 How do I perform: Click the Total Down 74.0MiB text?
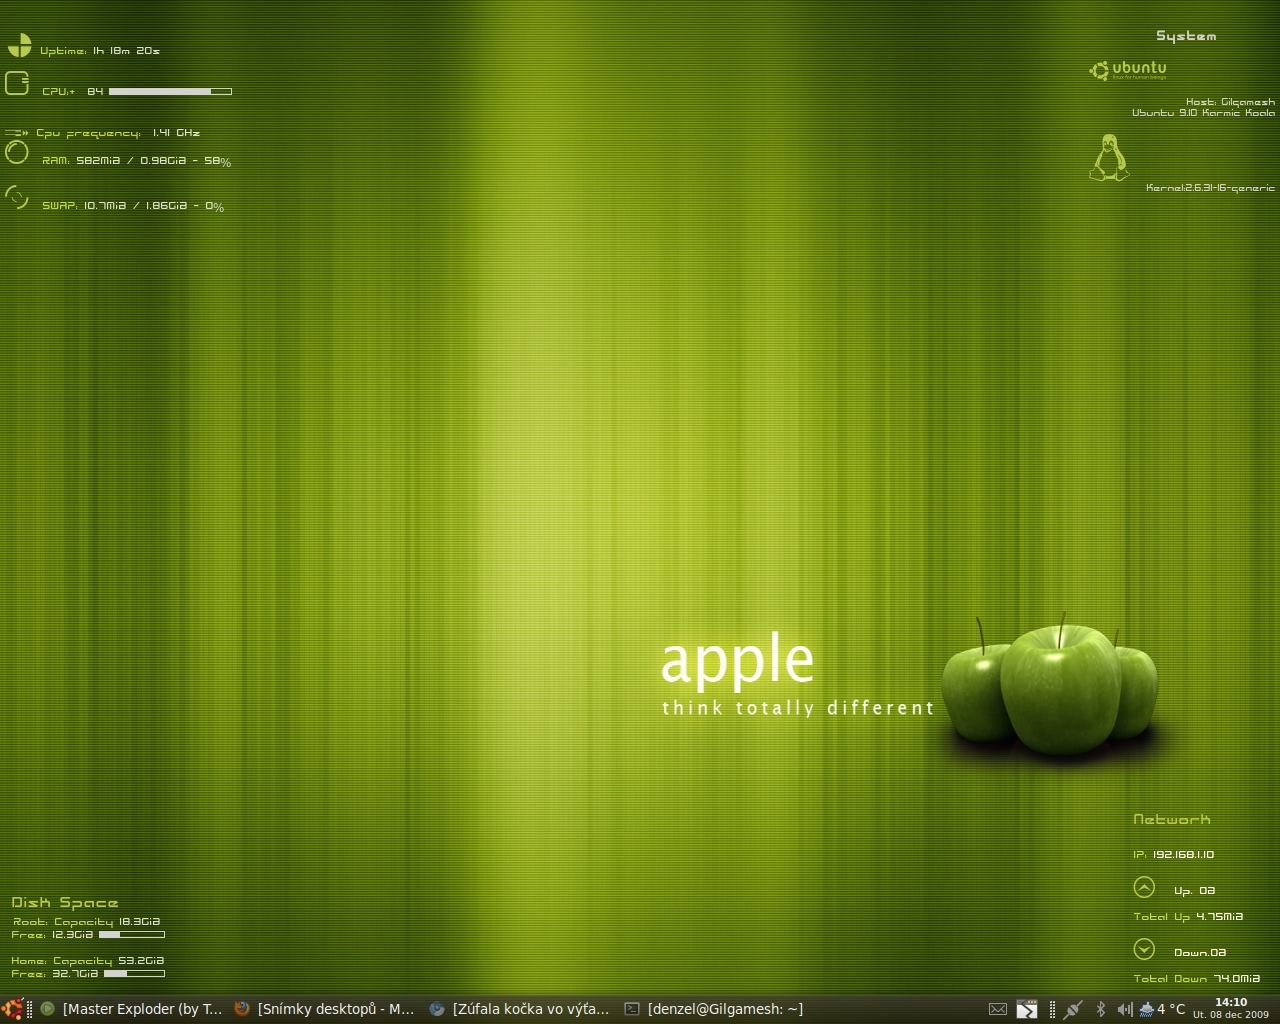(x=1196, y=979)
